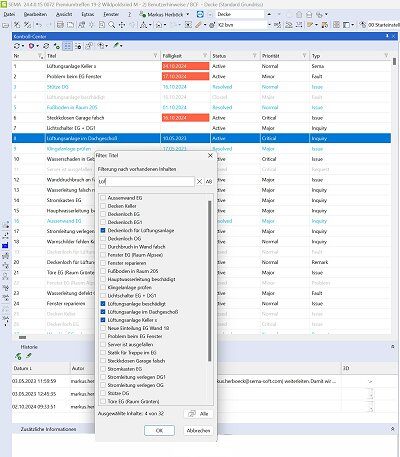Uncheck Lüftungsanlage beschädigt checkbox
The height and width of the screenshot is (457, 400).
(103, 304)
